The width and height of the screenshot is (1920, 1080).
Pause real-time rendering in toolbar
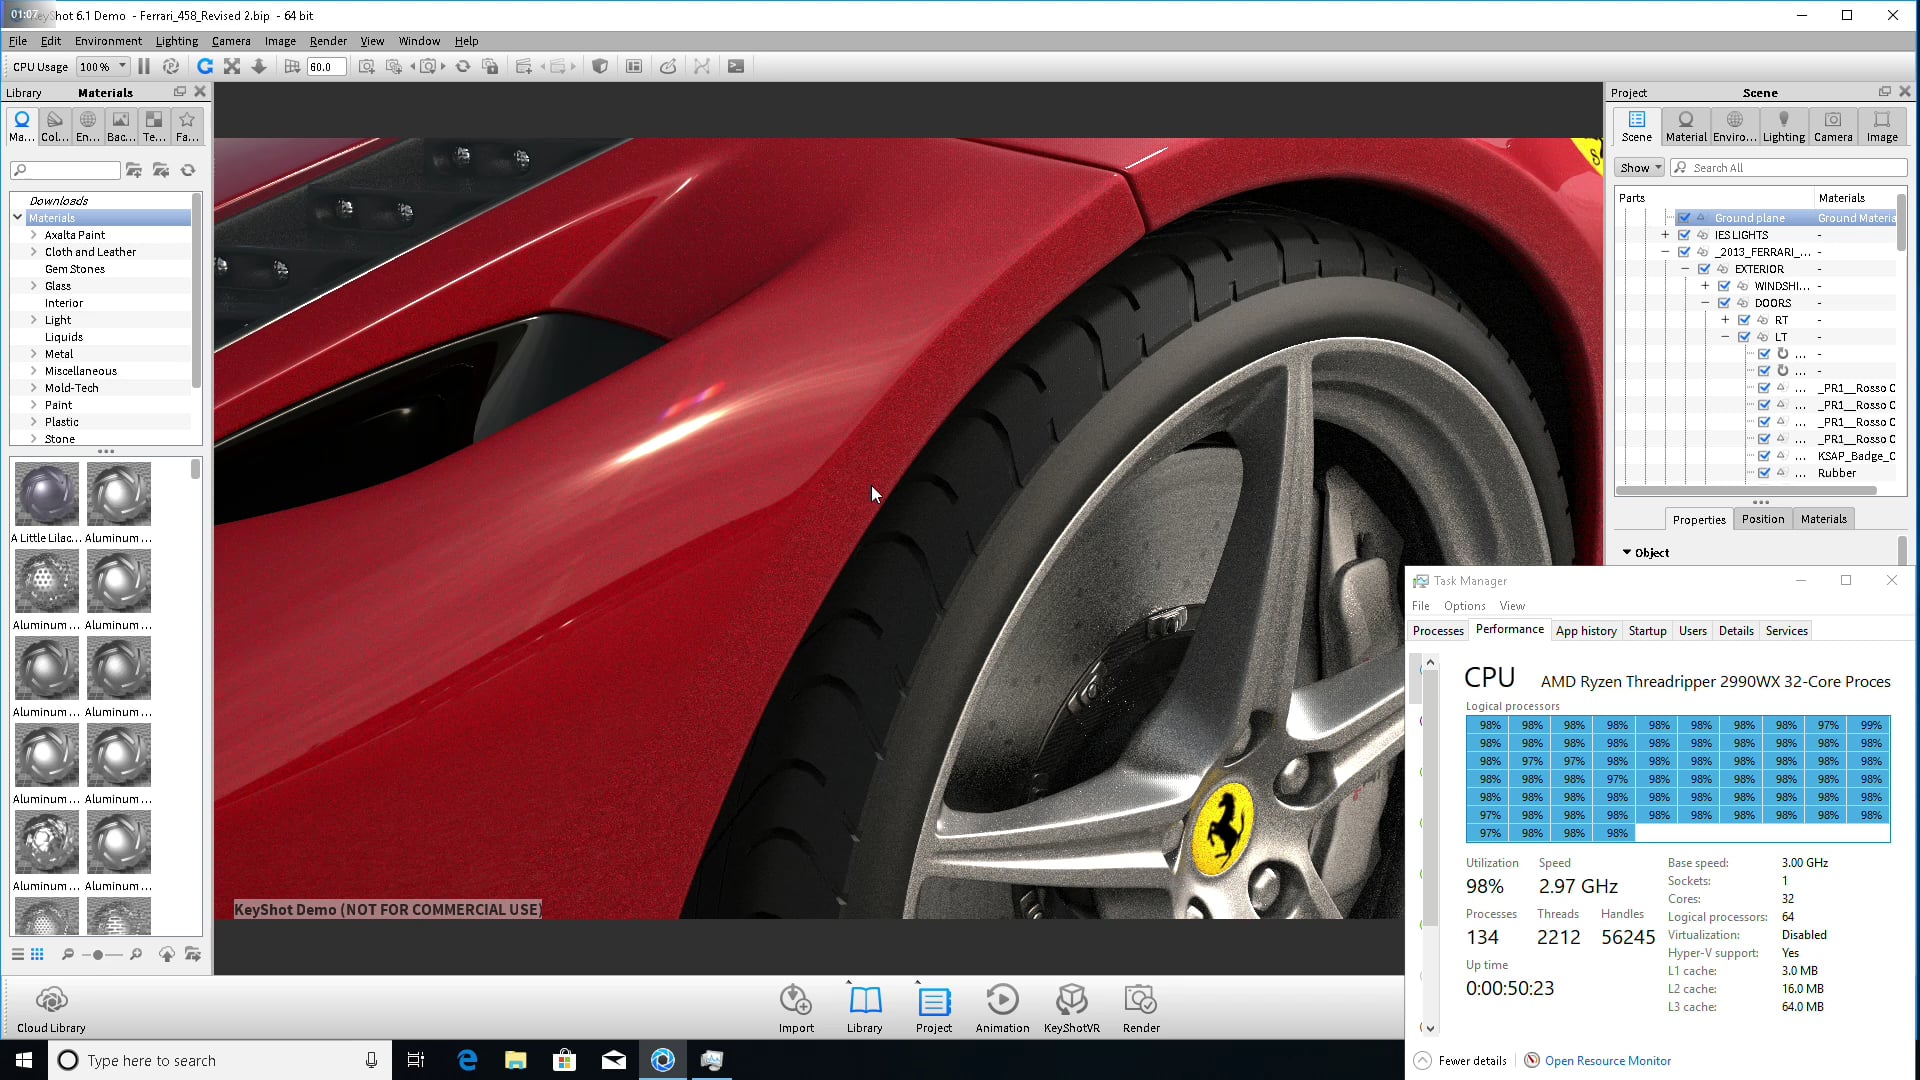coord(144,67)
